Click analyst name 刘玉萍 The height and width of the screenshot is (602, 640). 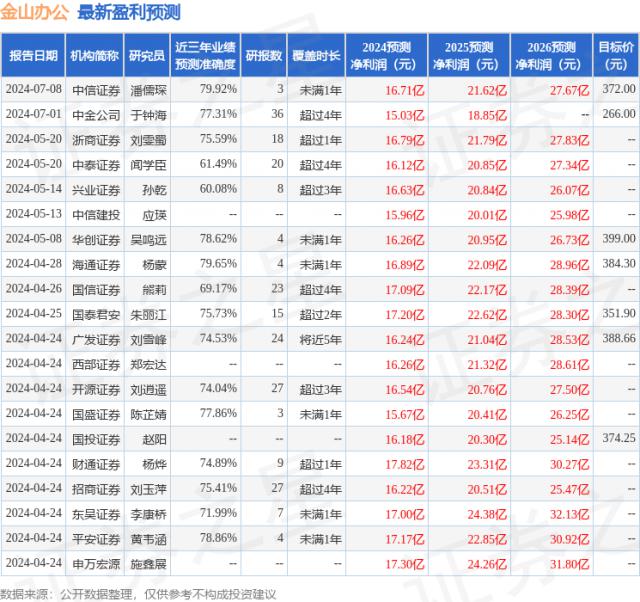click(148, 489)
